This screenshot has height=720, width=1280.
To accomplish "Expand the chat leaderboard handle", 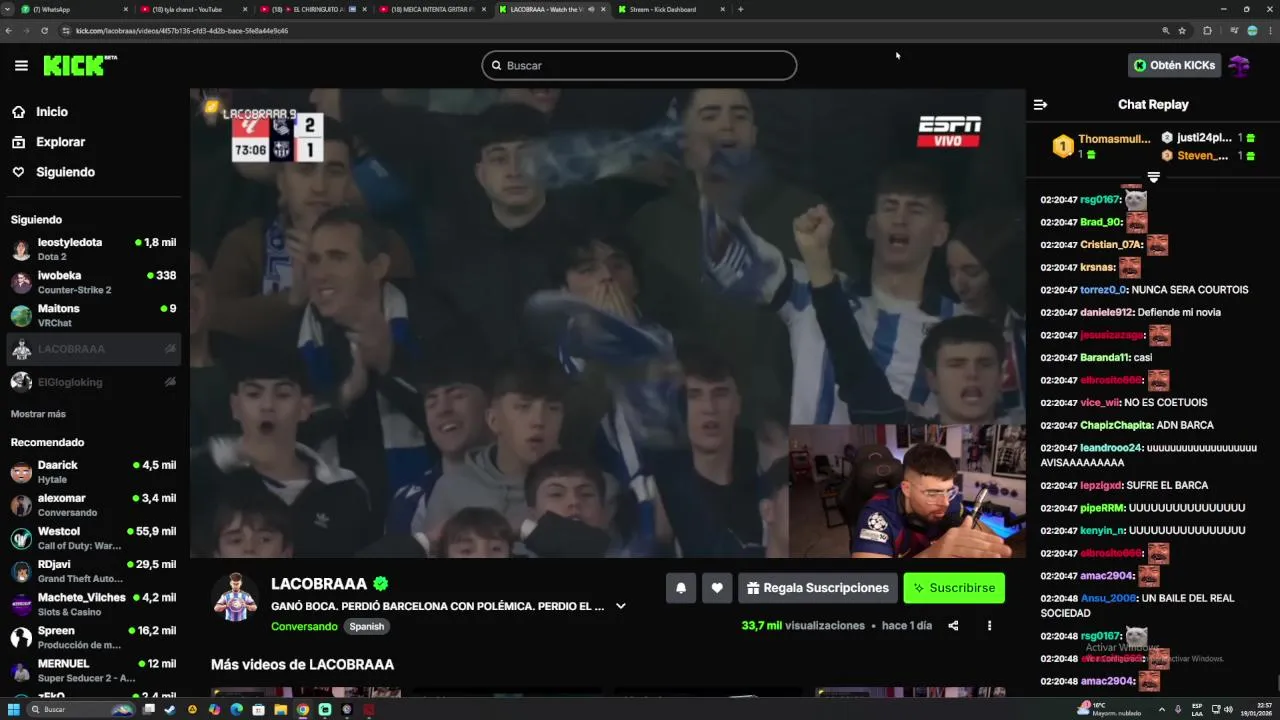I will [1153, 177].
